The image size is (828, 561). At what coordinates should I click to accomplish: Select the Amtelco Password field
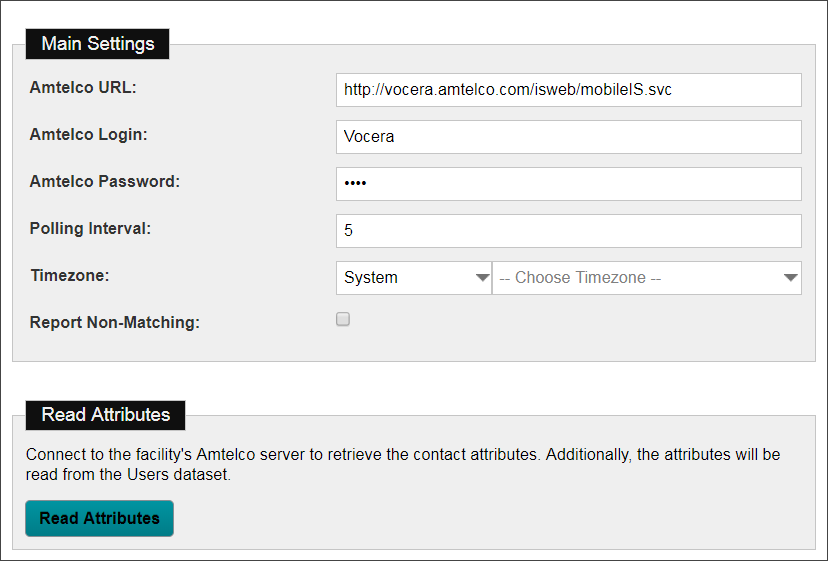coord(568,184)
